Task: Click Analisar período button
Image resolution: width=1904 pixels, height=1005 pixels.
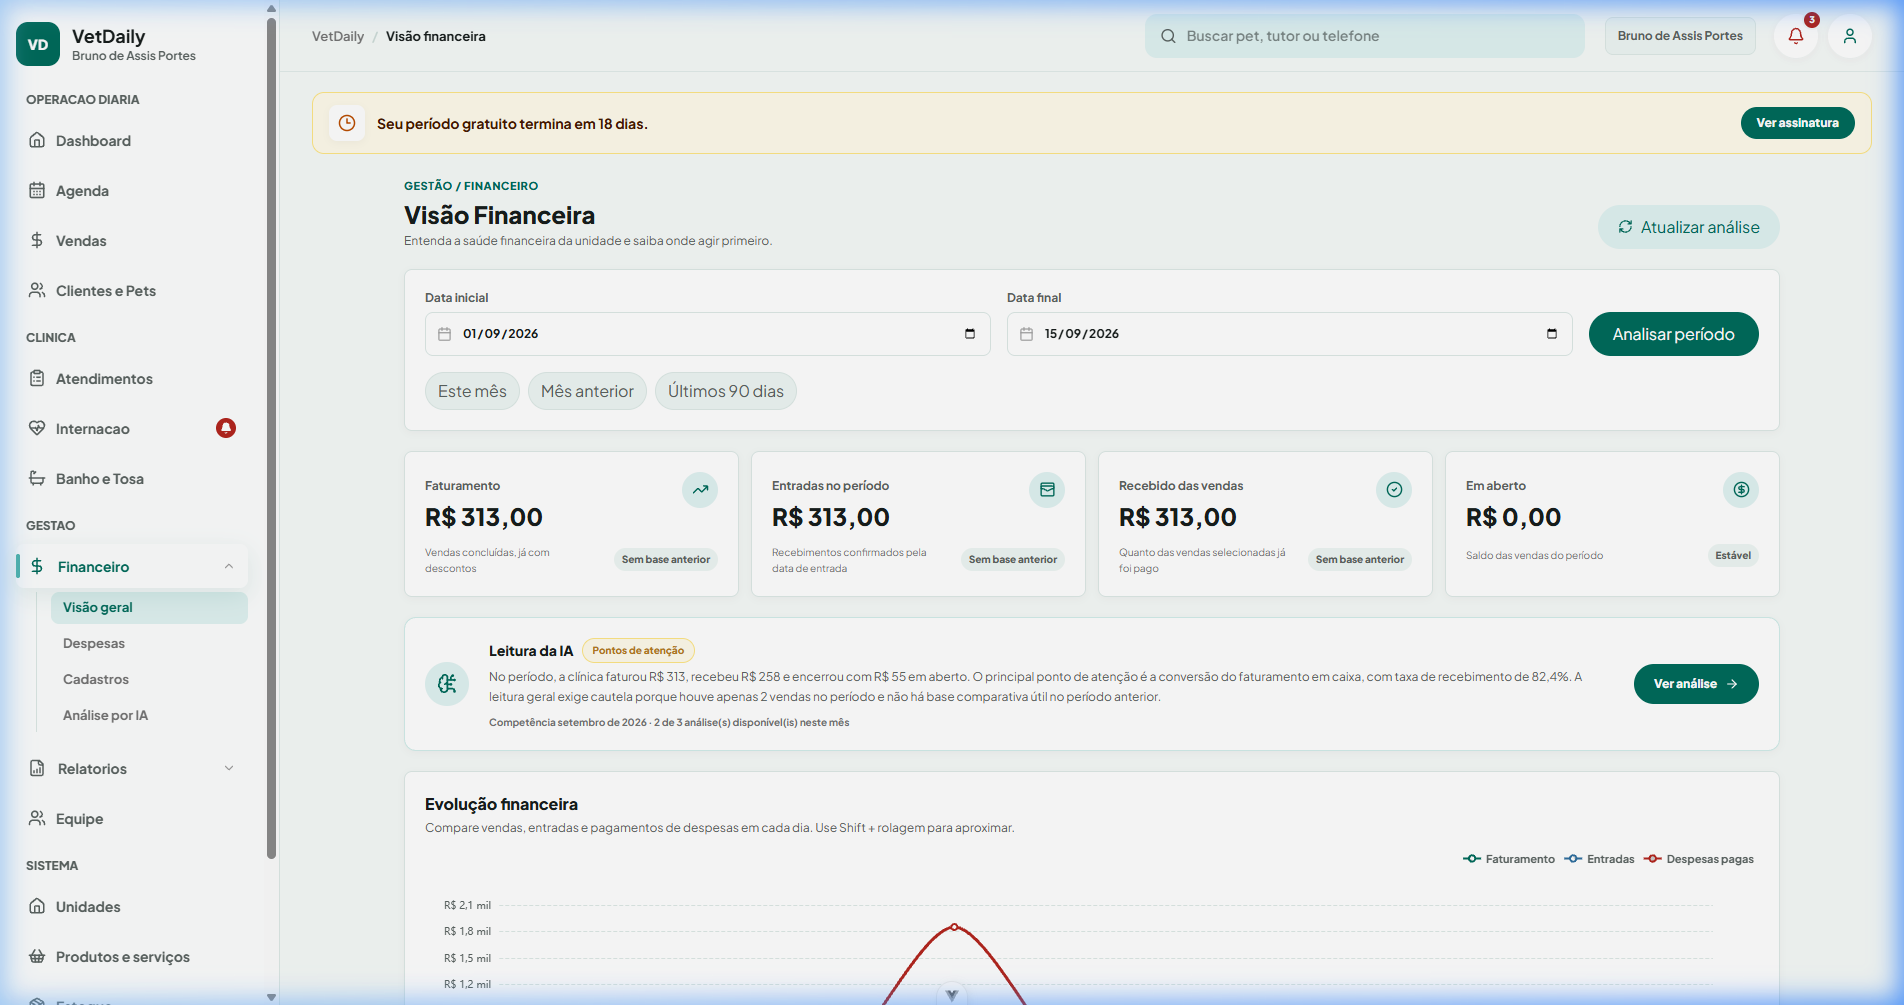Action: coord(1673,334)
